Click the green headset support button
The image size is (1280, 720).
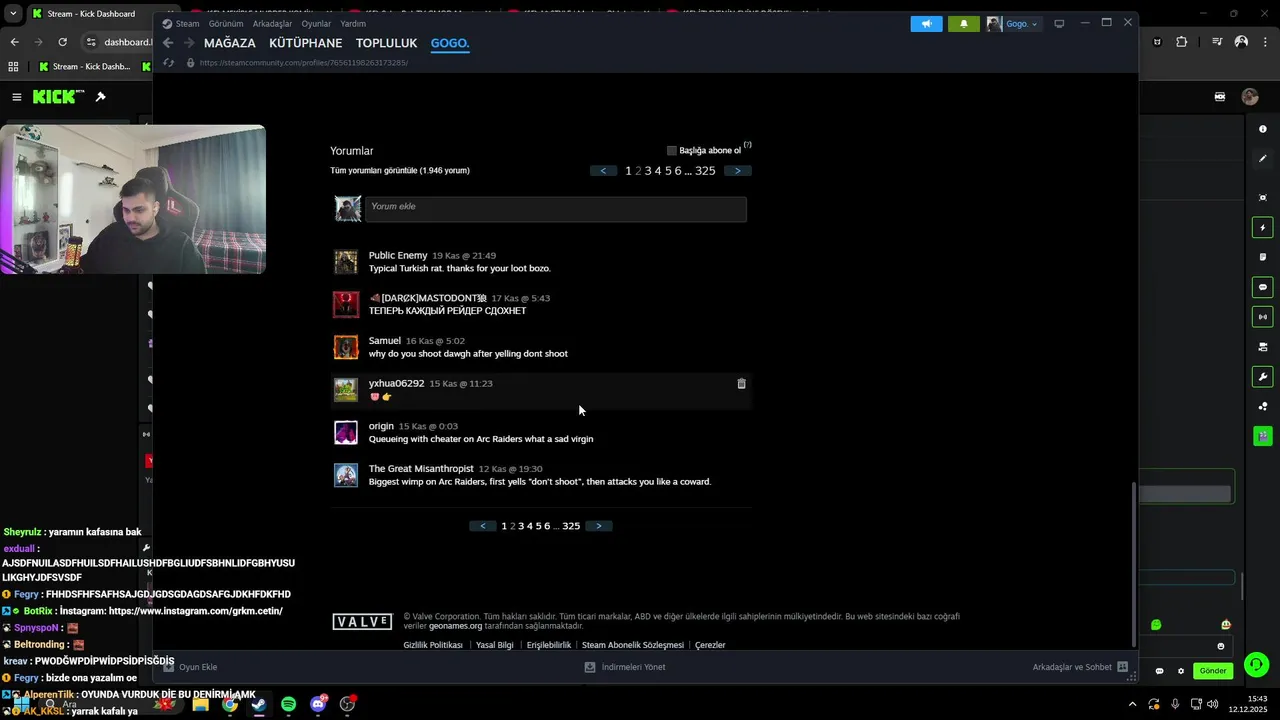click(1256, 665)
